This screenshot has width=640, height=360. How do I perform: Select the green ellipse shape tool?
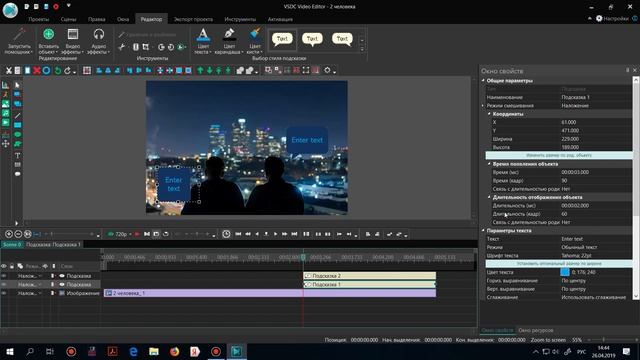[17, 135]
